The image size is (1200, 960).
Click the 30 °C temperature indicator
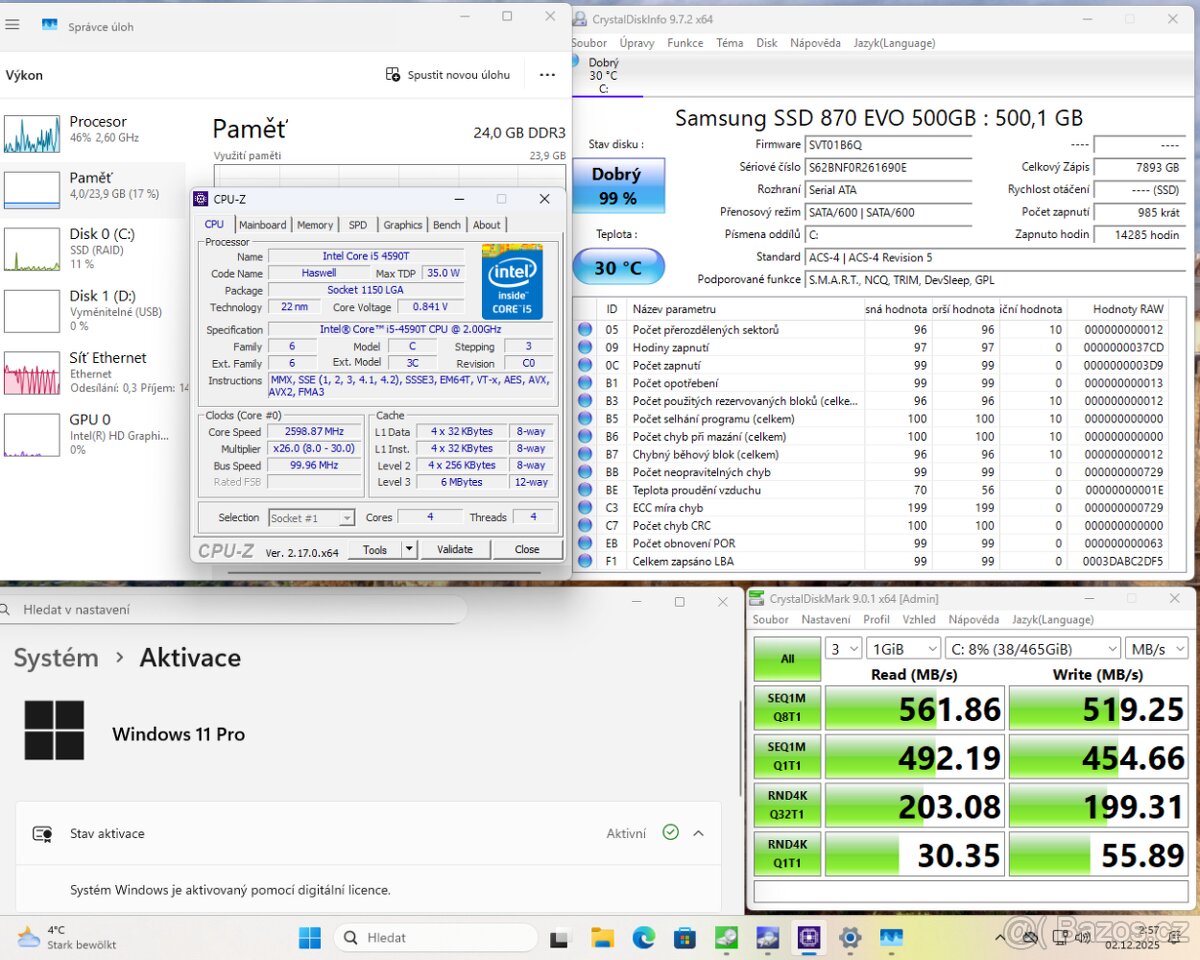[x=617, y=267]
